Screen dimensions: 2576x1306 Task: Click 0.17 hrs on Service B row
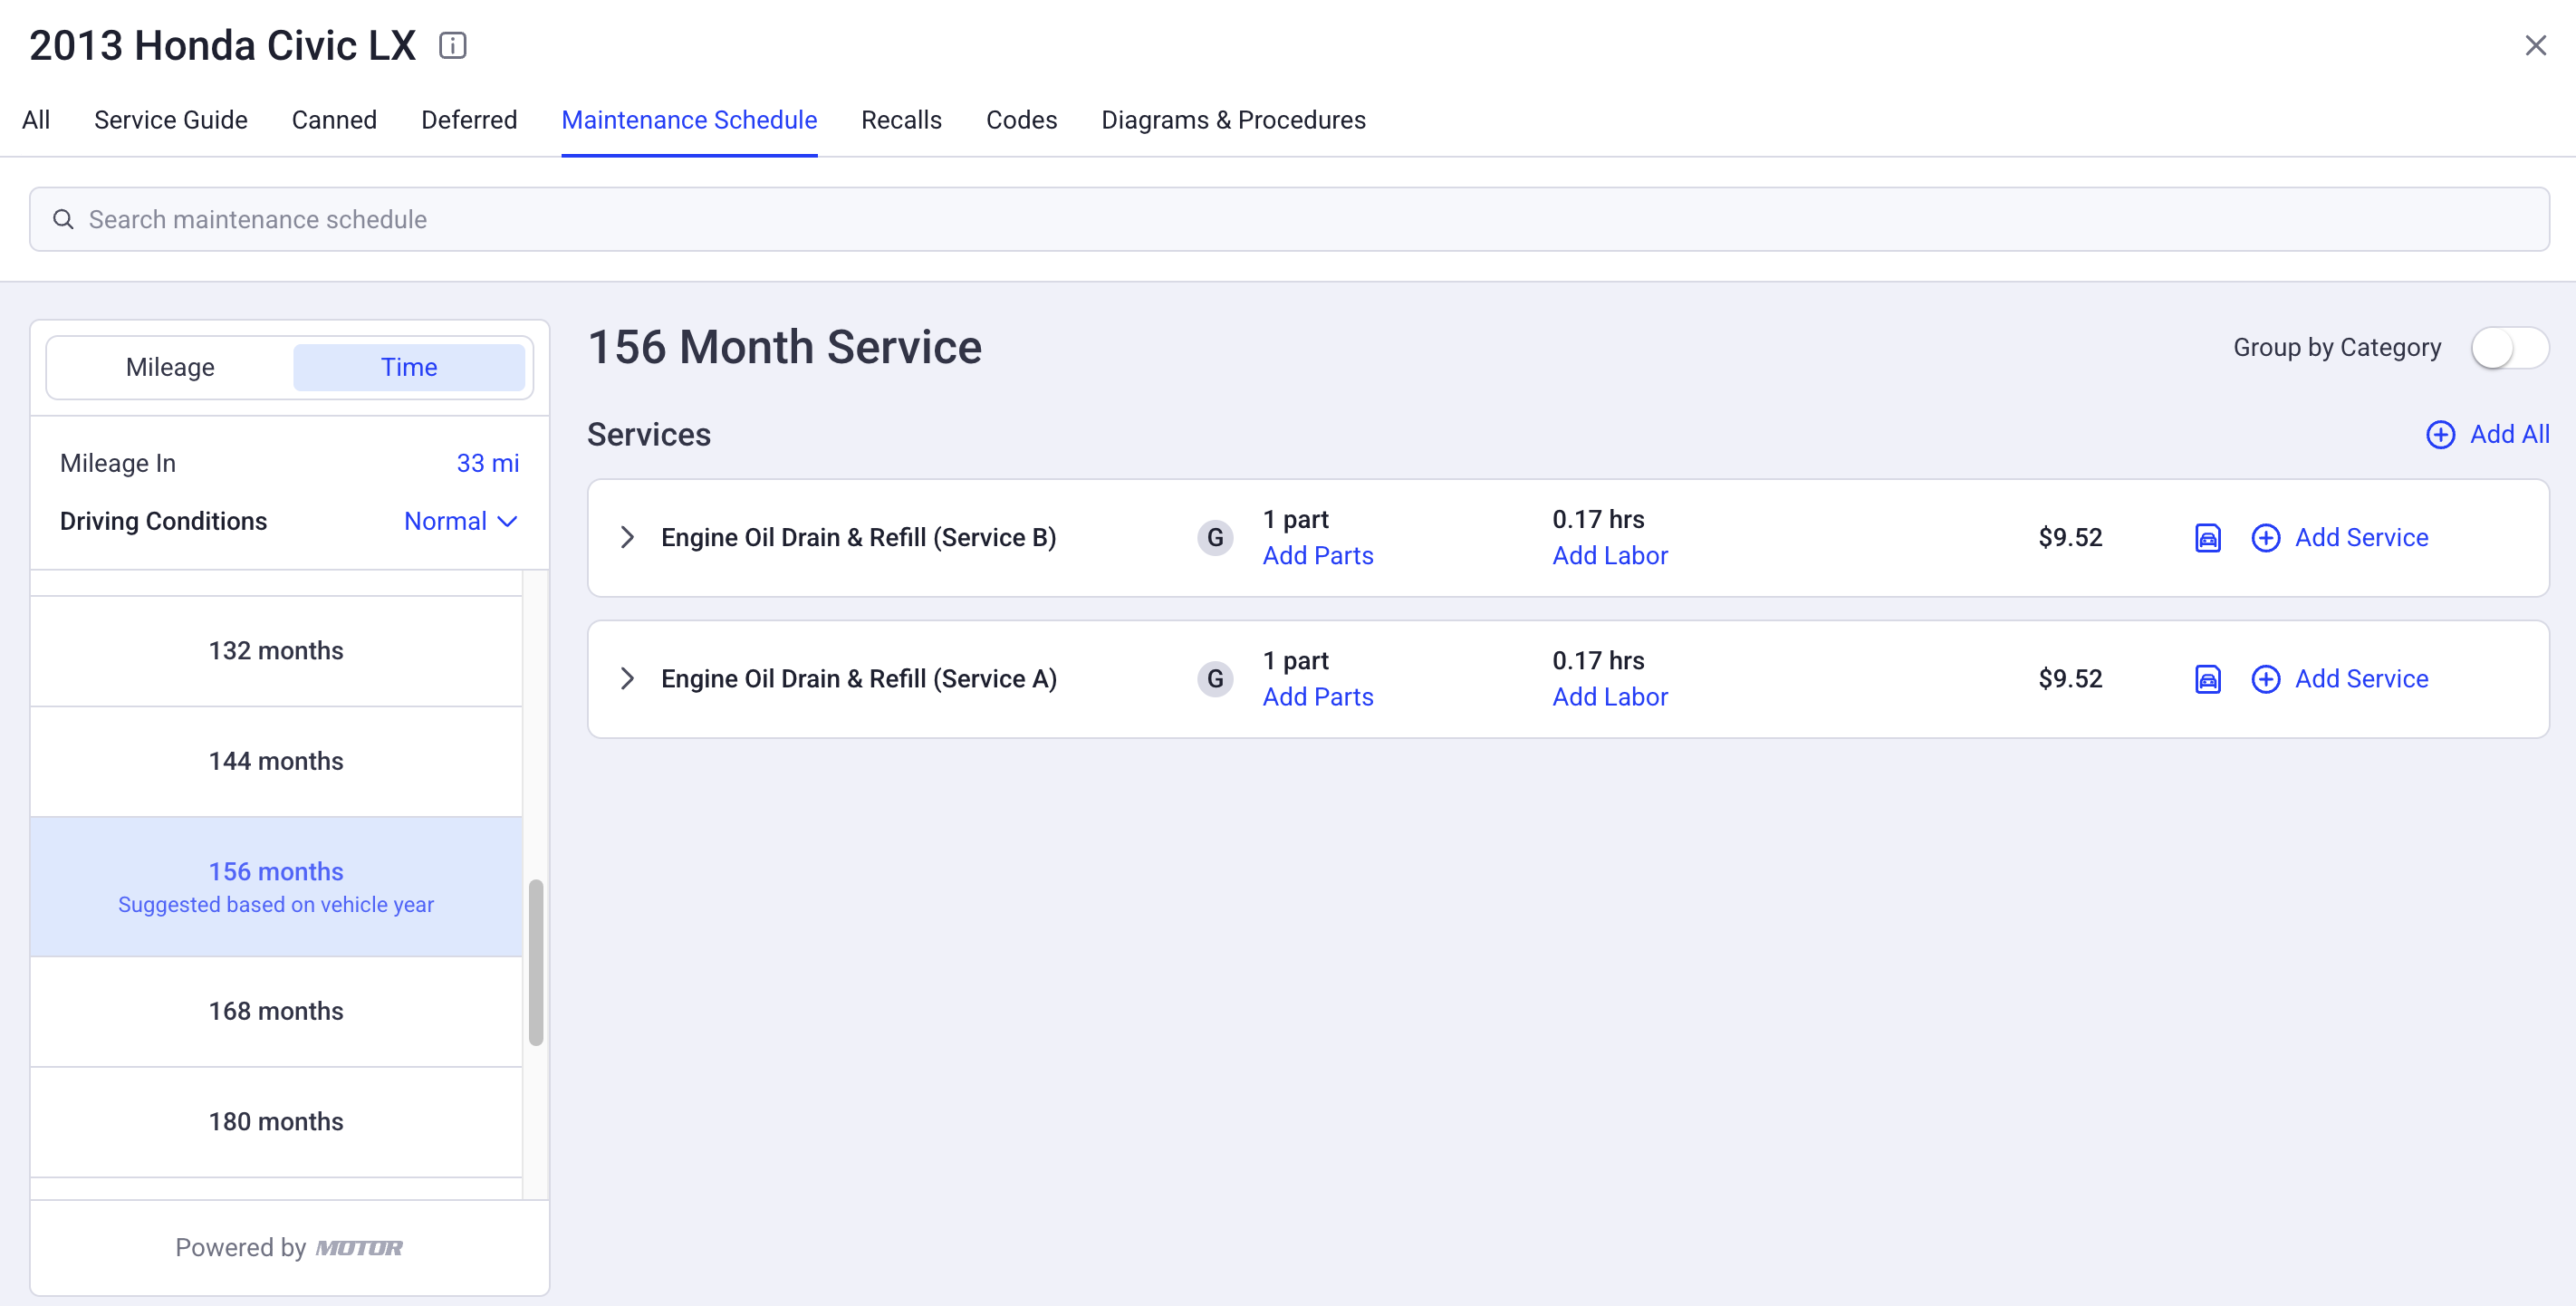click(x=1598, y=520)
